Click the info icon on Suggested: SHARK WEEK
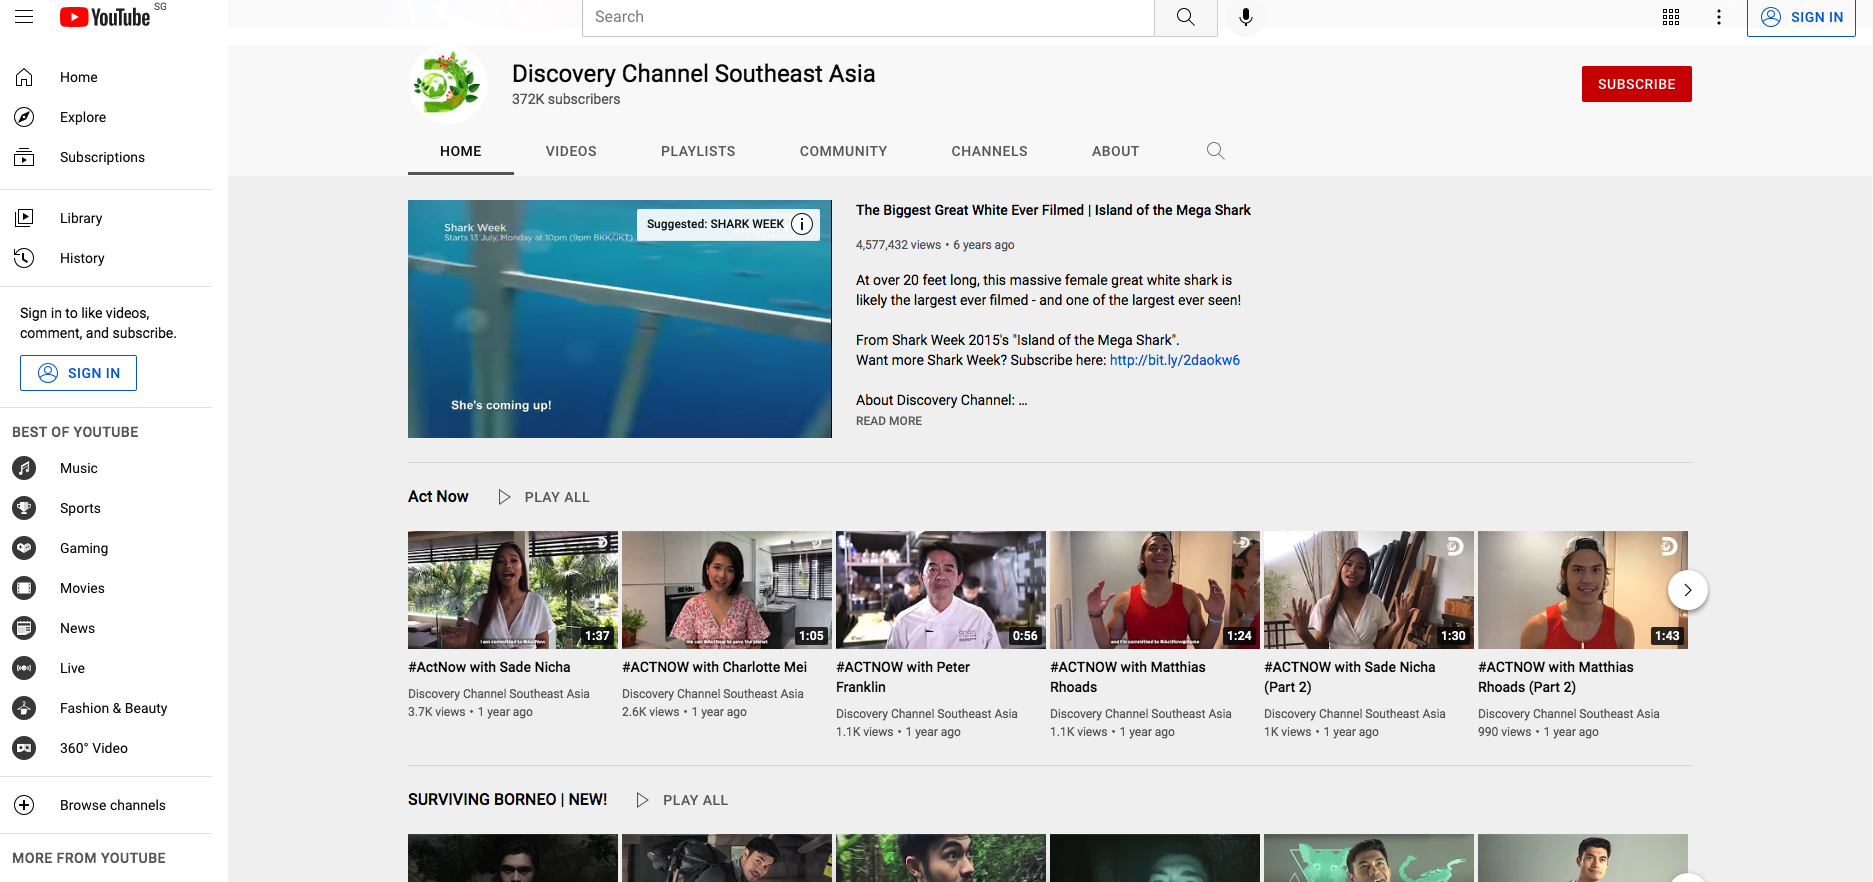The width and height of the screenshot is (1873, 882). point(802,224)
